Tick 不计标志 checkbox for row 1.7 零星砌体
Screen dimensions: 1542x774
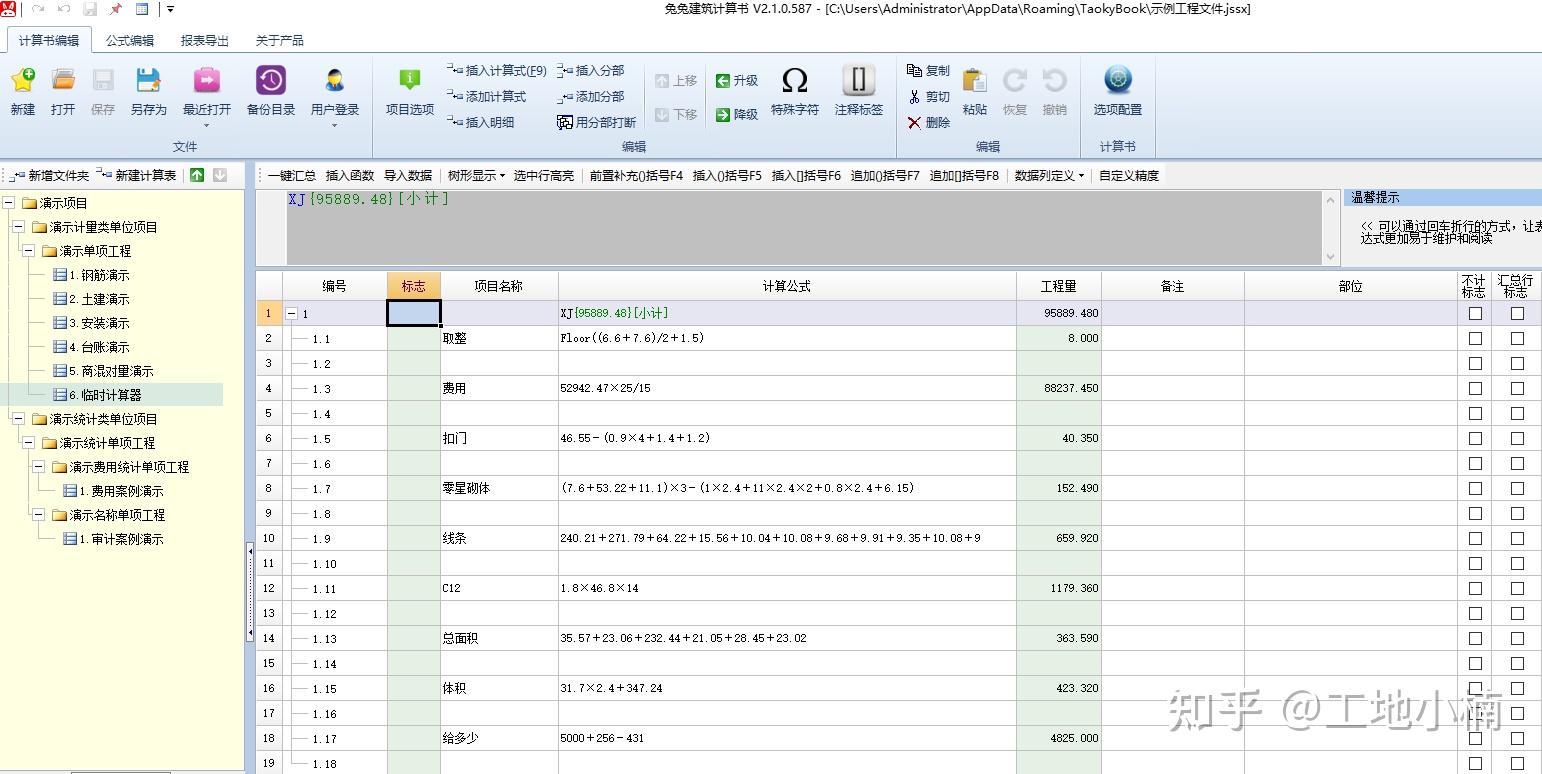click(x=1475, y=488)
